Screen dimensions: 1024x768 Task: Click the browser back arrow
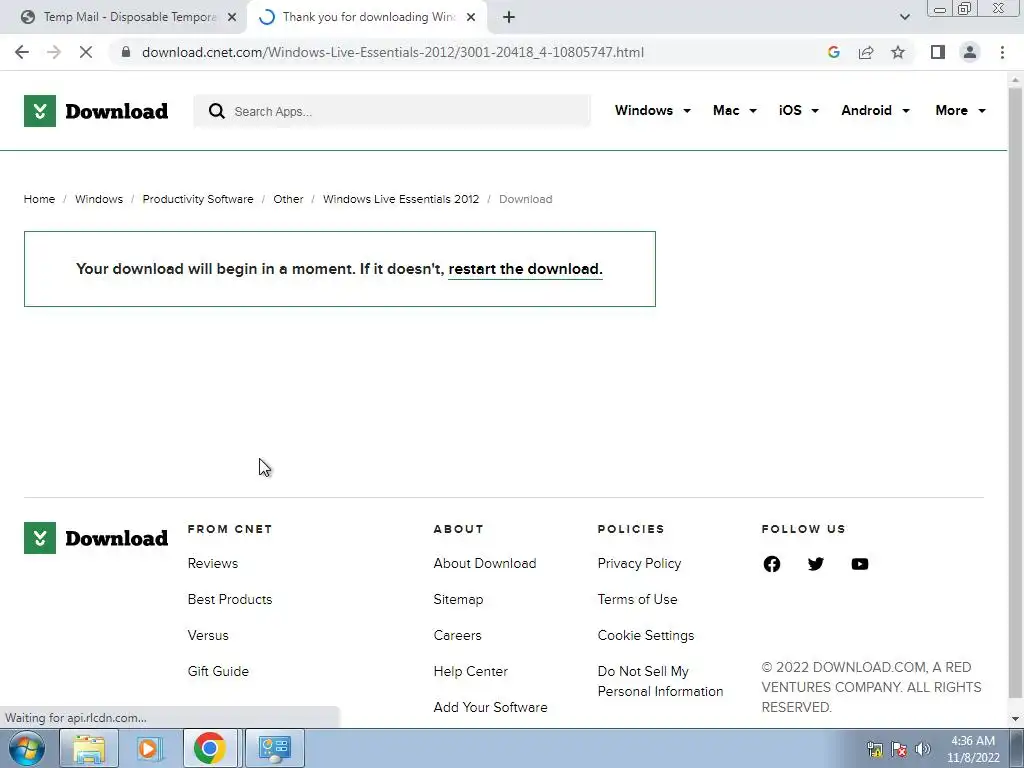pyautogui.click(x=22, y=52)
